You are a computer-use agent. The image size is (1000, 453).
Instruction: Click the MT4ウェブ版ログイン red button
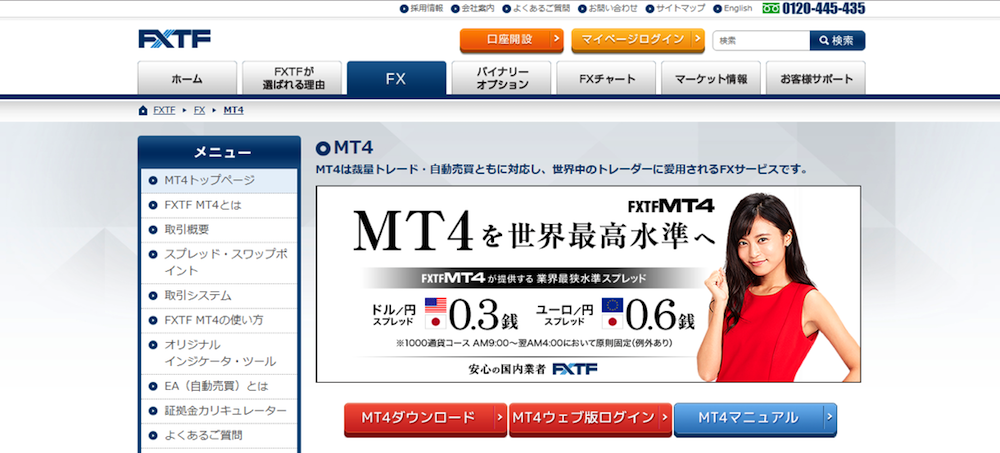click(x=591, y=419)
